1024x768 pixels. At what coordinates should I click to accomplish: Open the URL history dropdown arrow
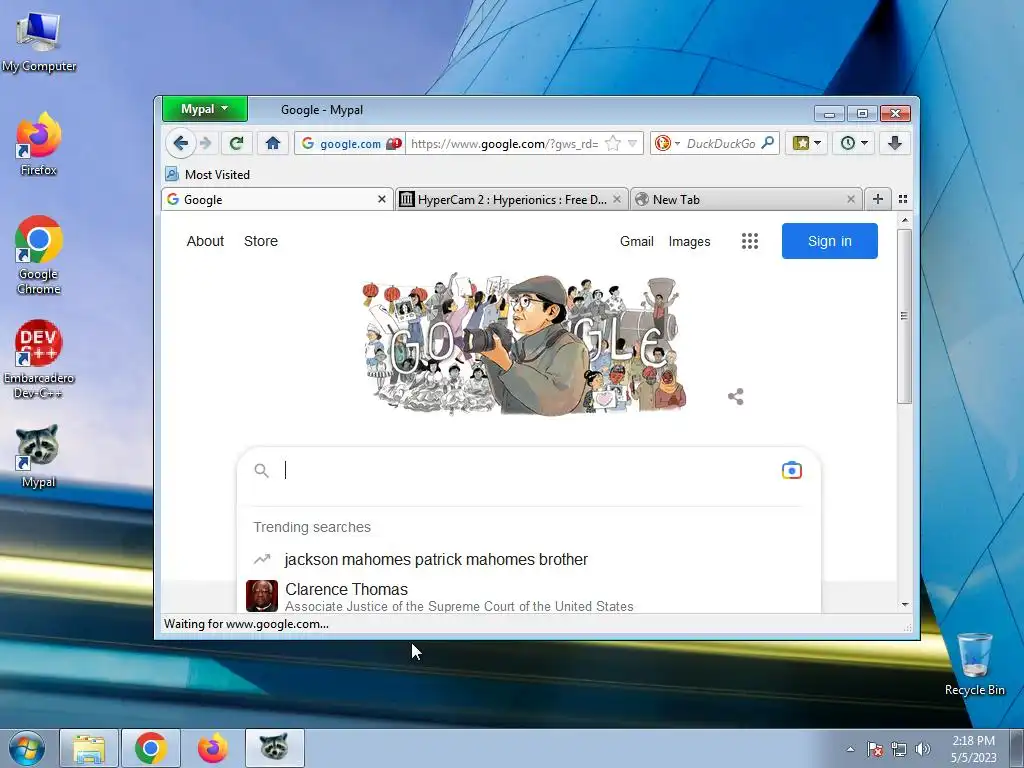click(x=632, y=143)
